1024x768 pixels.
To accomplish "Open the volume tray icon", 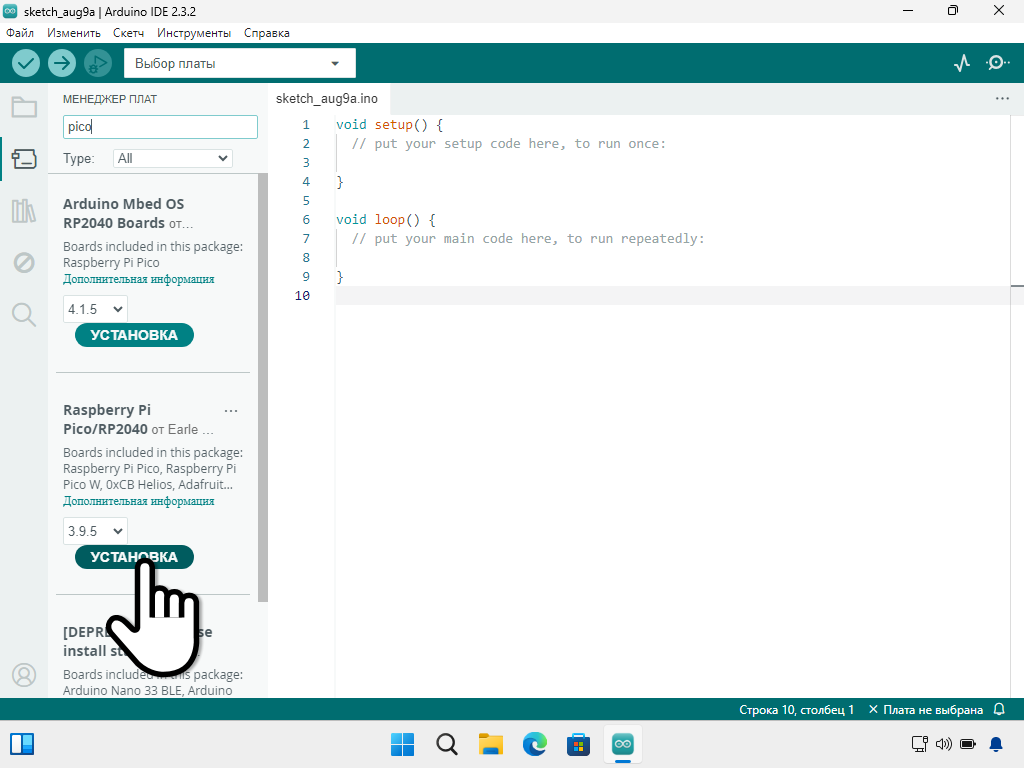I will 944,744.
